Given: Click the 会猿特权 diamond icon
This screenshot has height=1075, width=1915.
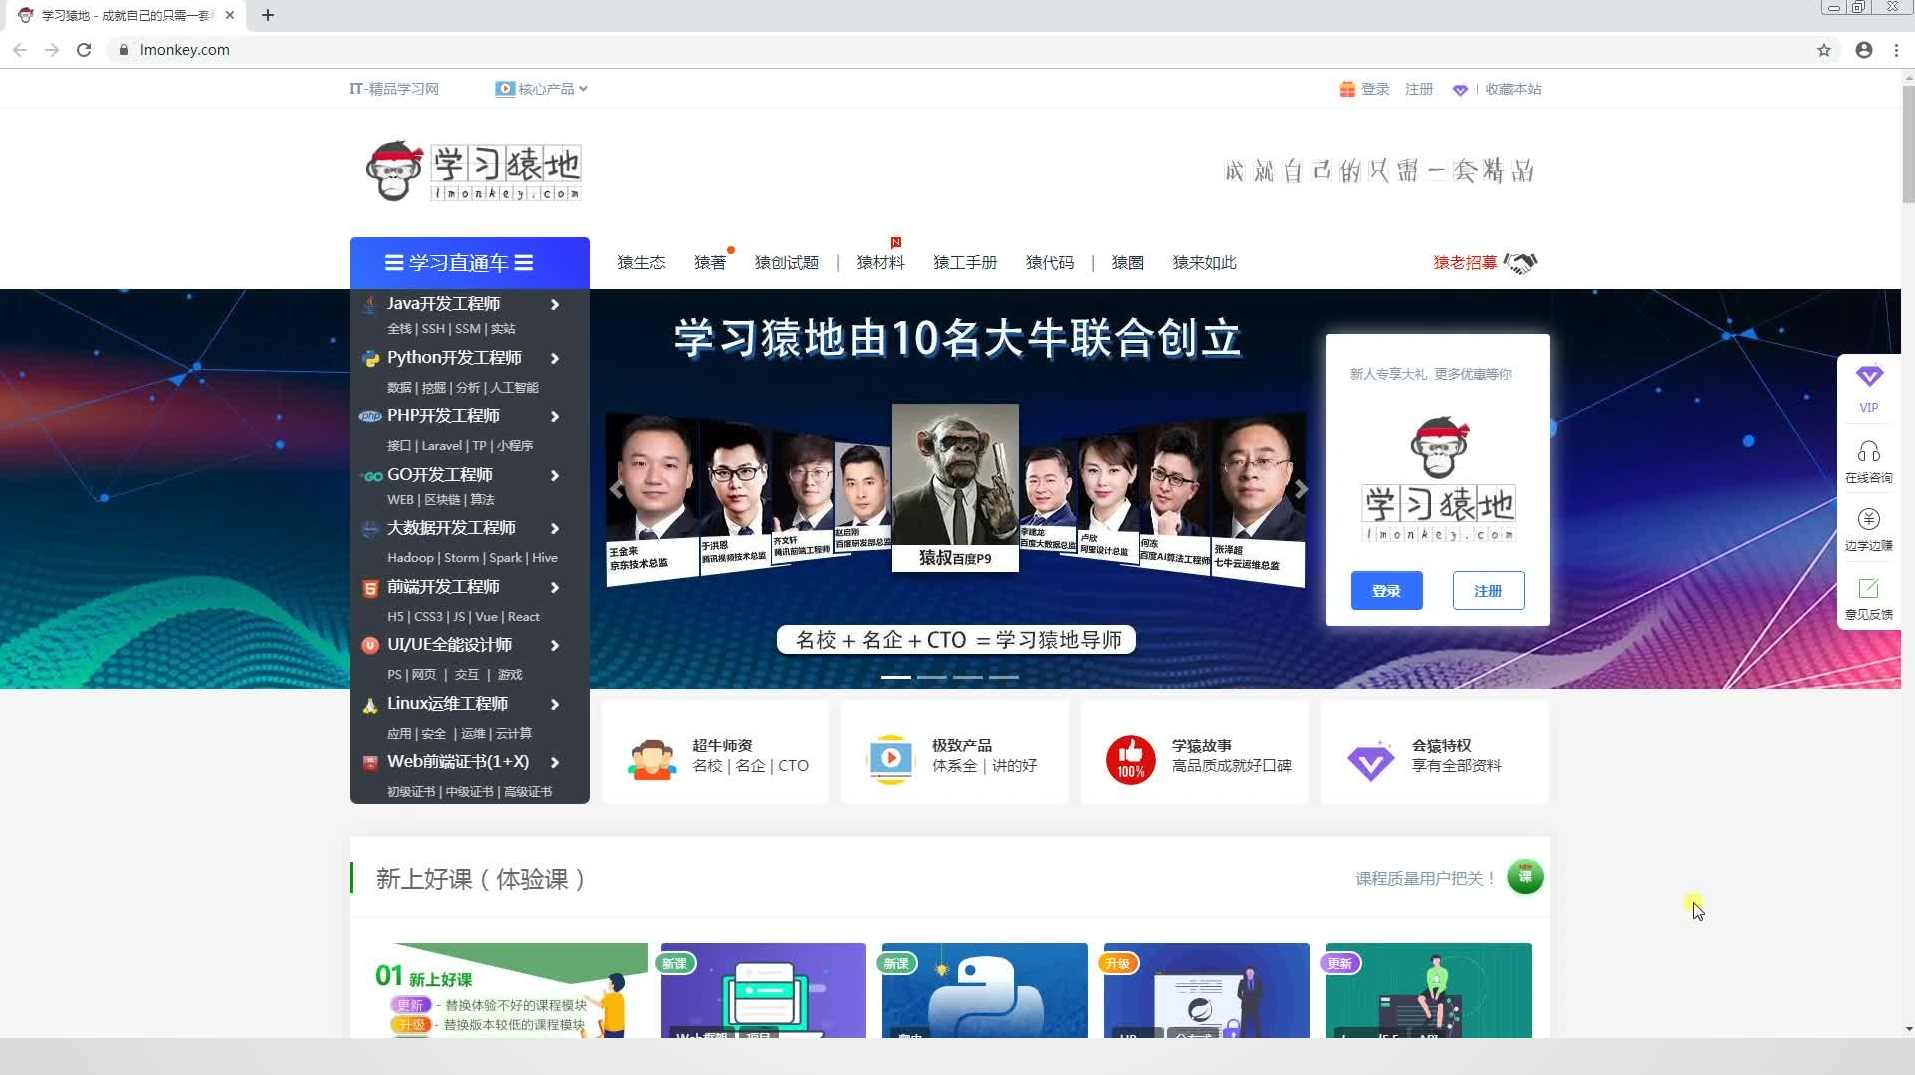Looking at the screenshot, I should point(1369,760).
